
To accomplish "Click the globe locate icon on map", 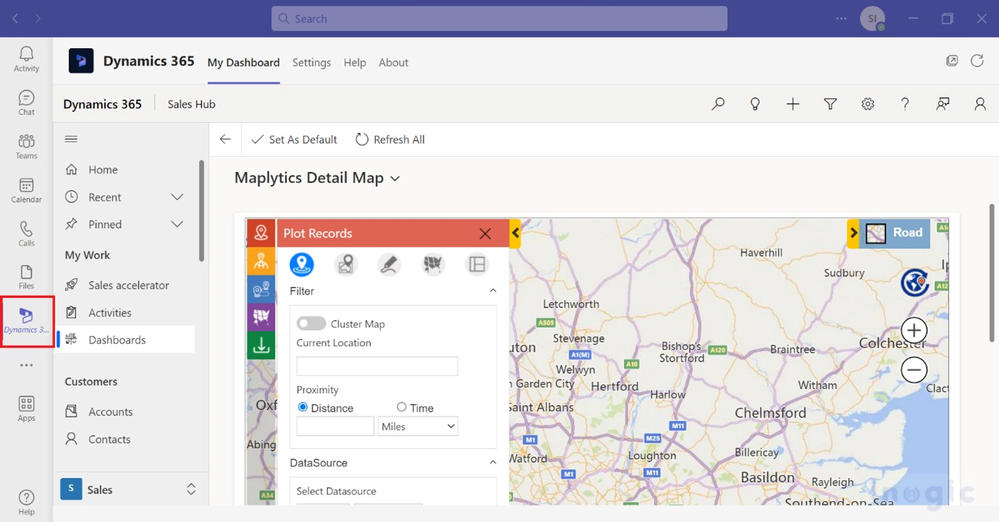I will point(914,282).
